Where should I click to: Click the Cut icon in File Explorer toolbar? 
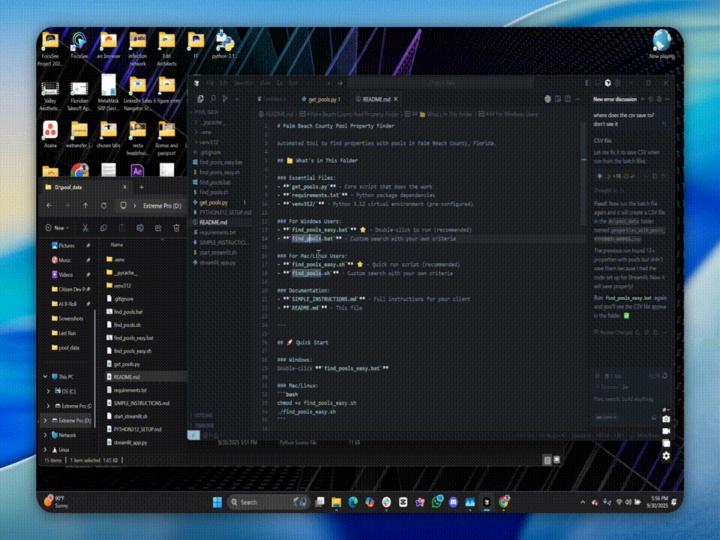coord(85,228)
